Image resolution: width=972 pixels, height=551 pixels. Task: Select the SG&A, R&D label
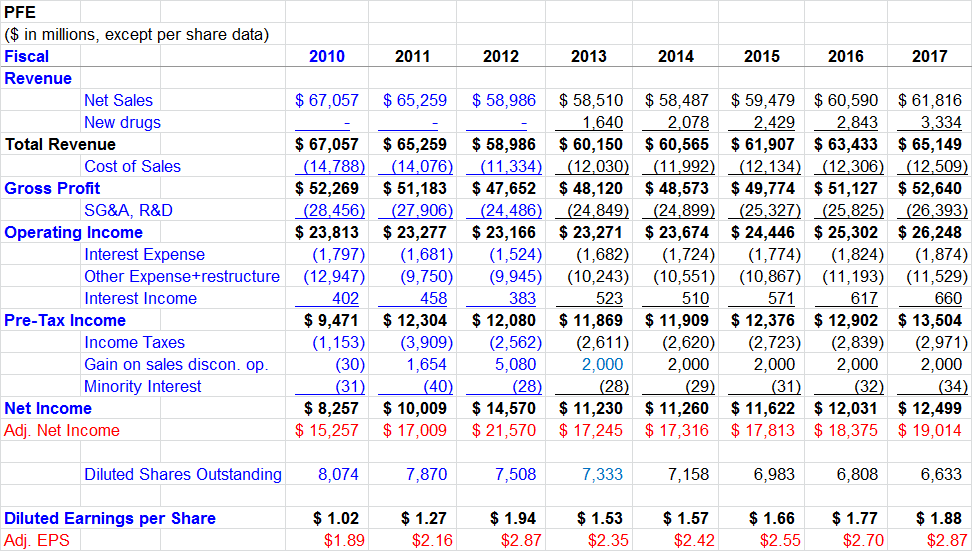tap(128, 211)
